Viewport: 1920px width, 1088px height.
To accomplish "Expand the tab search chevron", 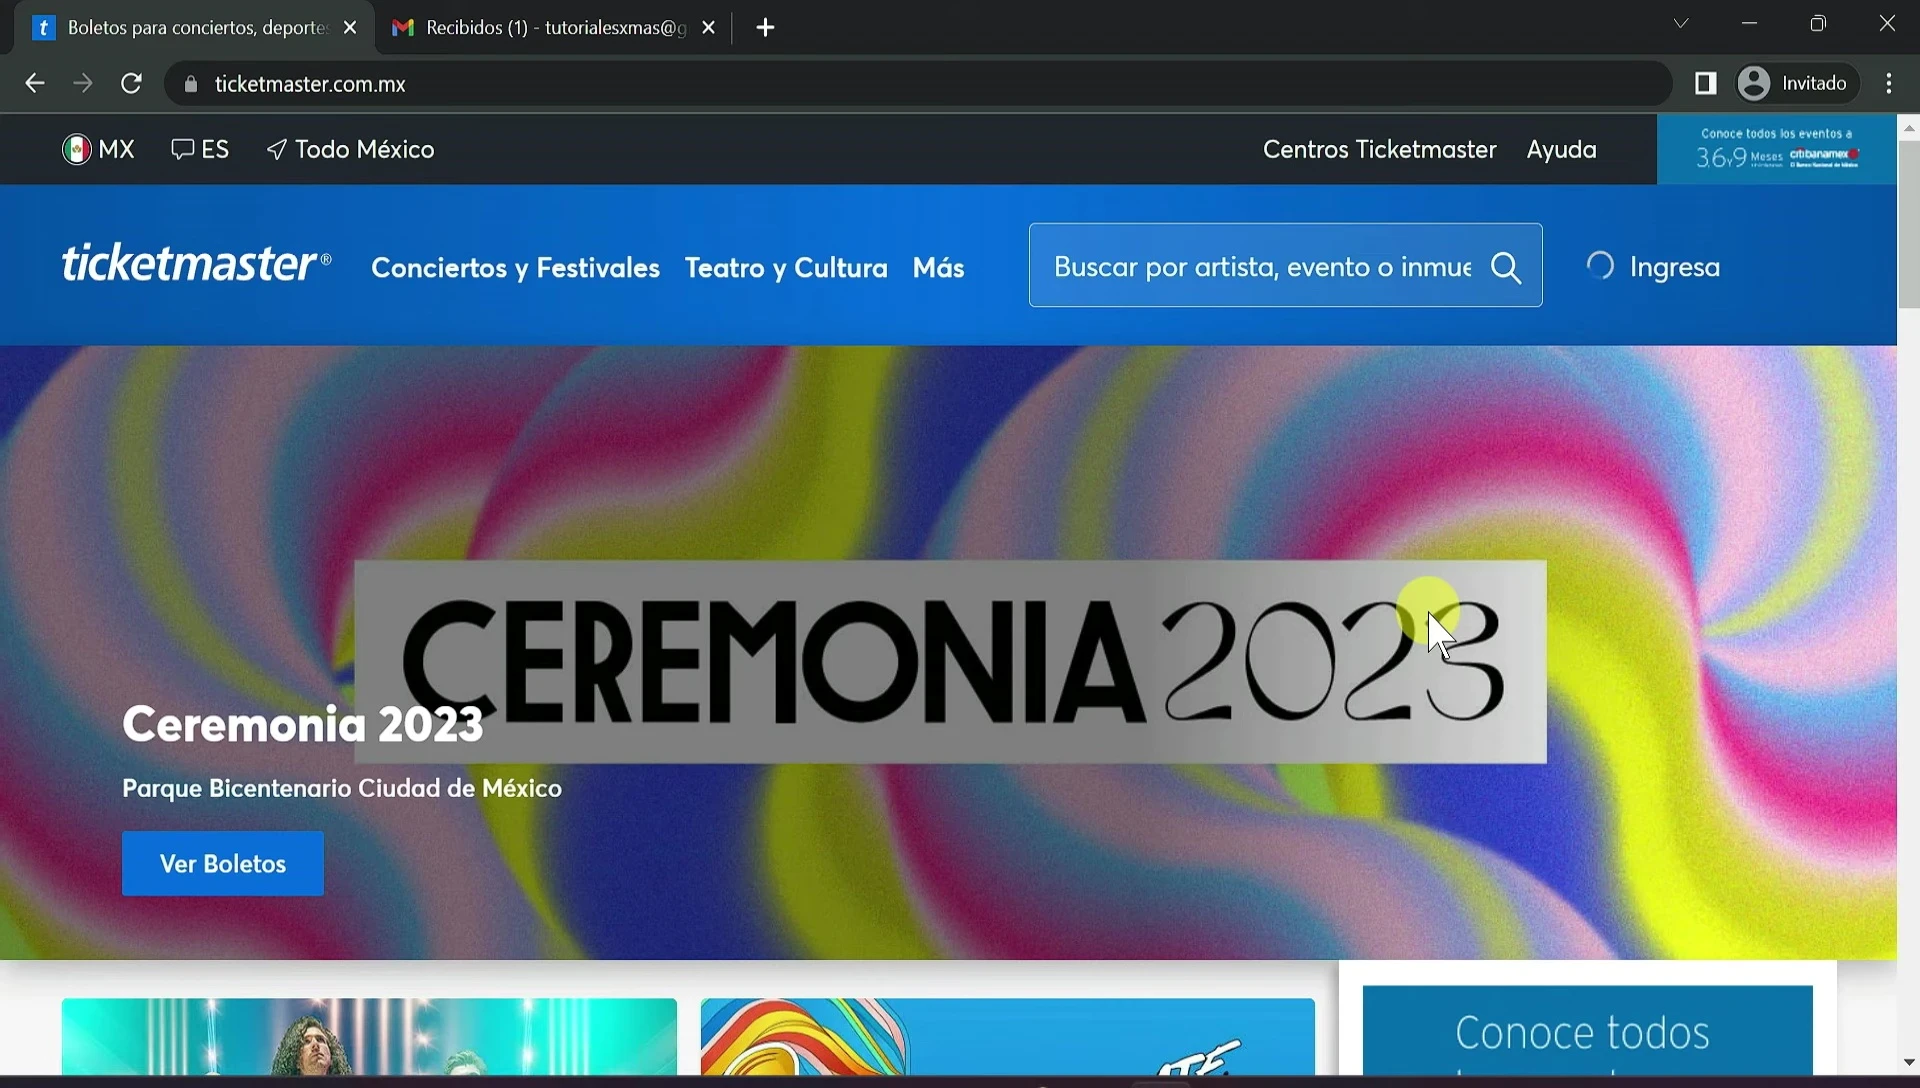I will (1681, 24).
